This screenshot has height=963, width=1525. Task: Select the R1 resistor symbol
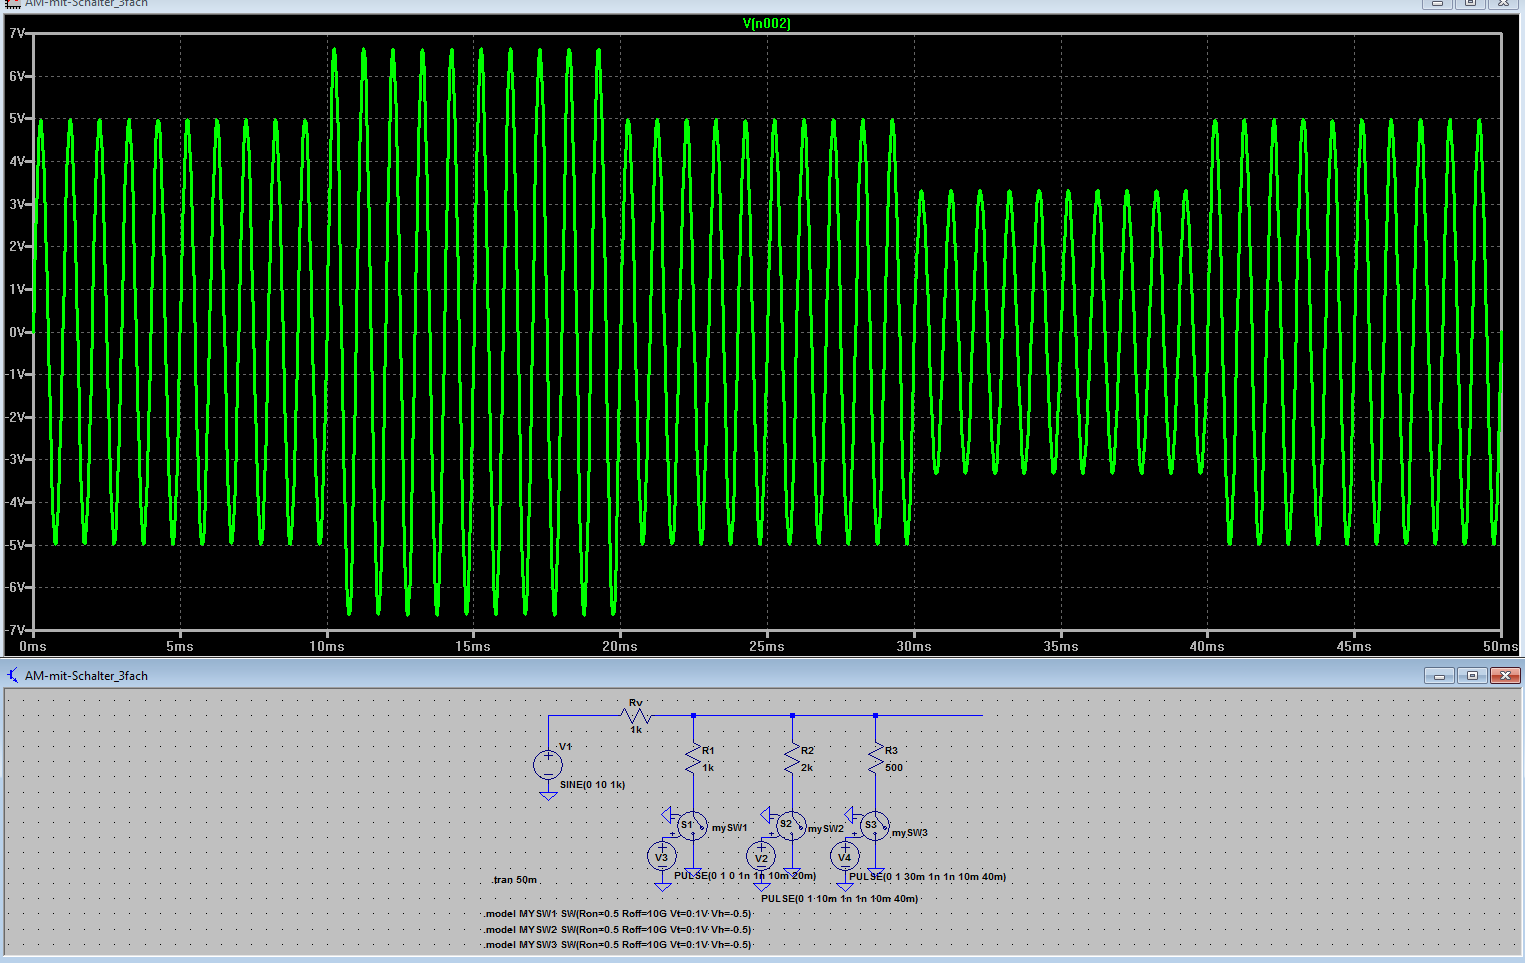[693, 759]
